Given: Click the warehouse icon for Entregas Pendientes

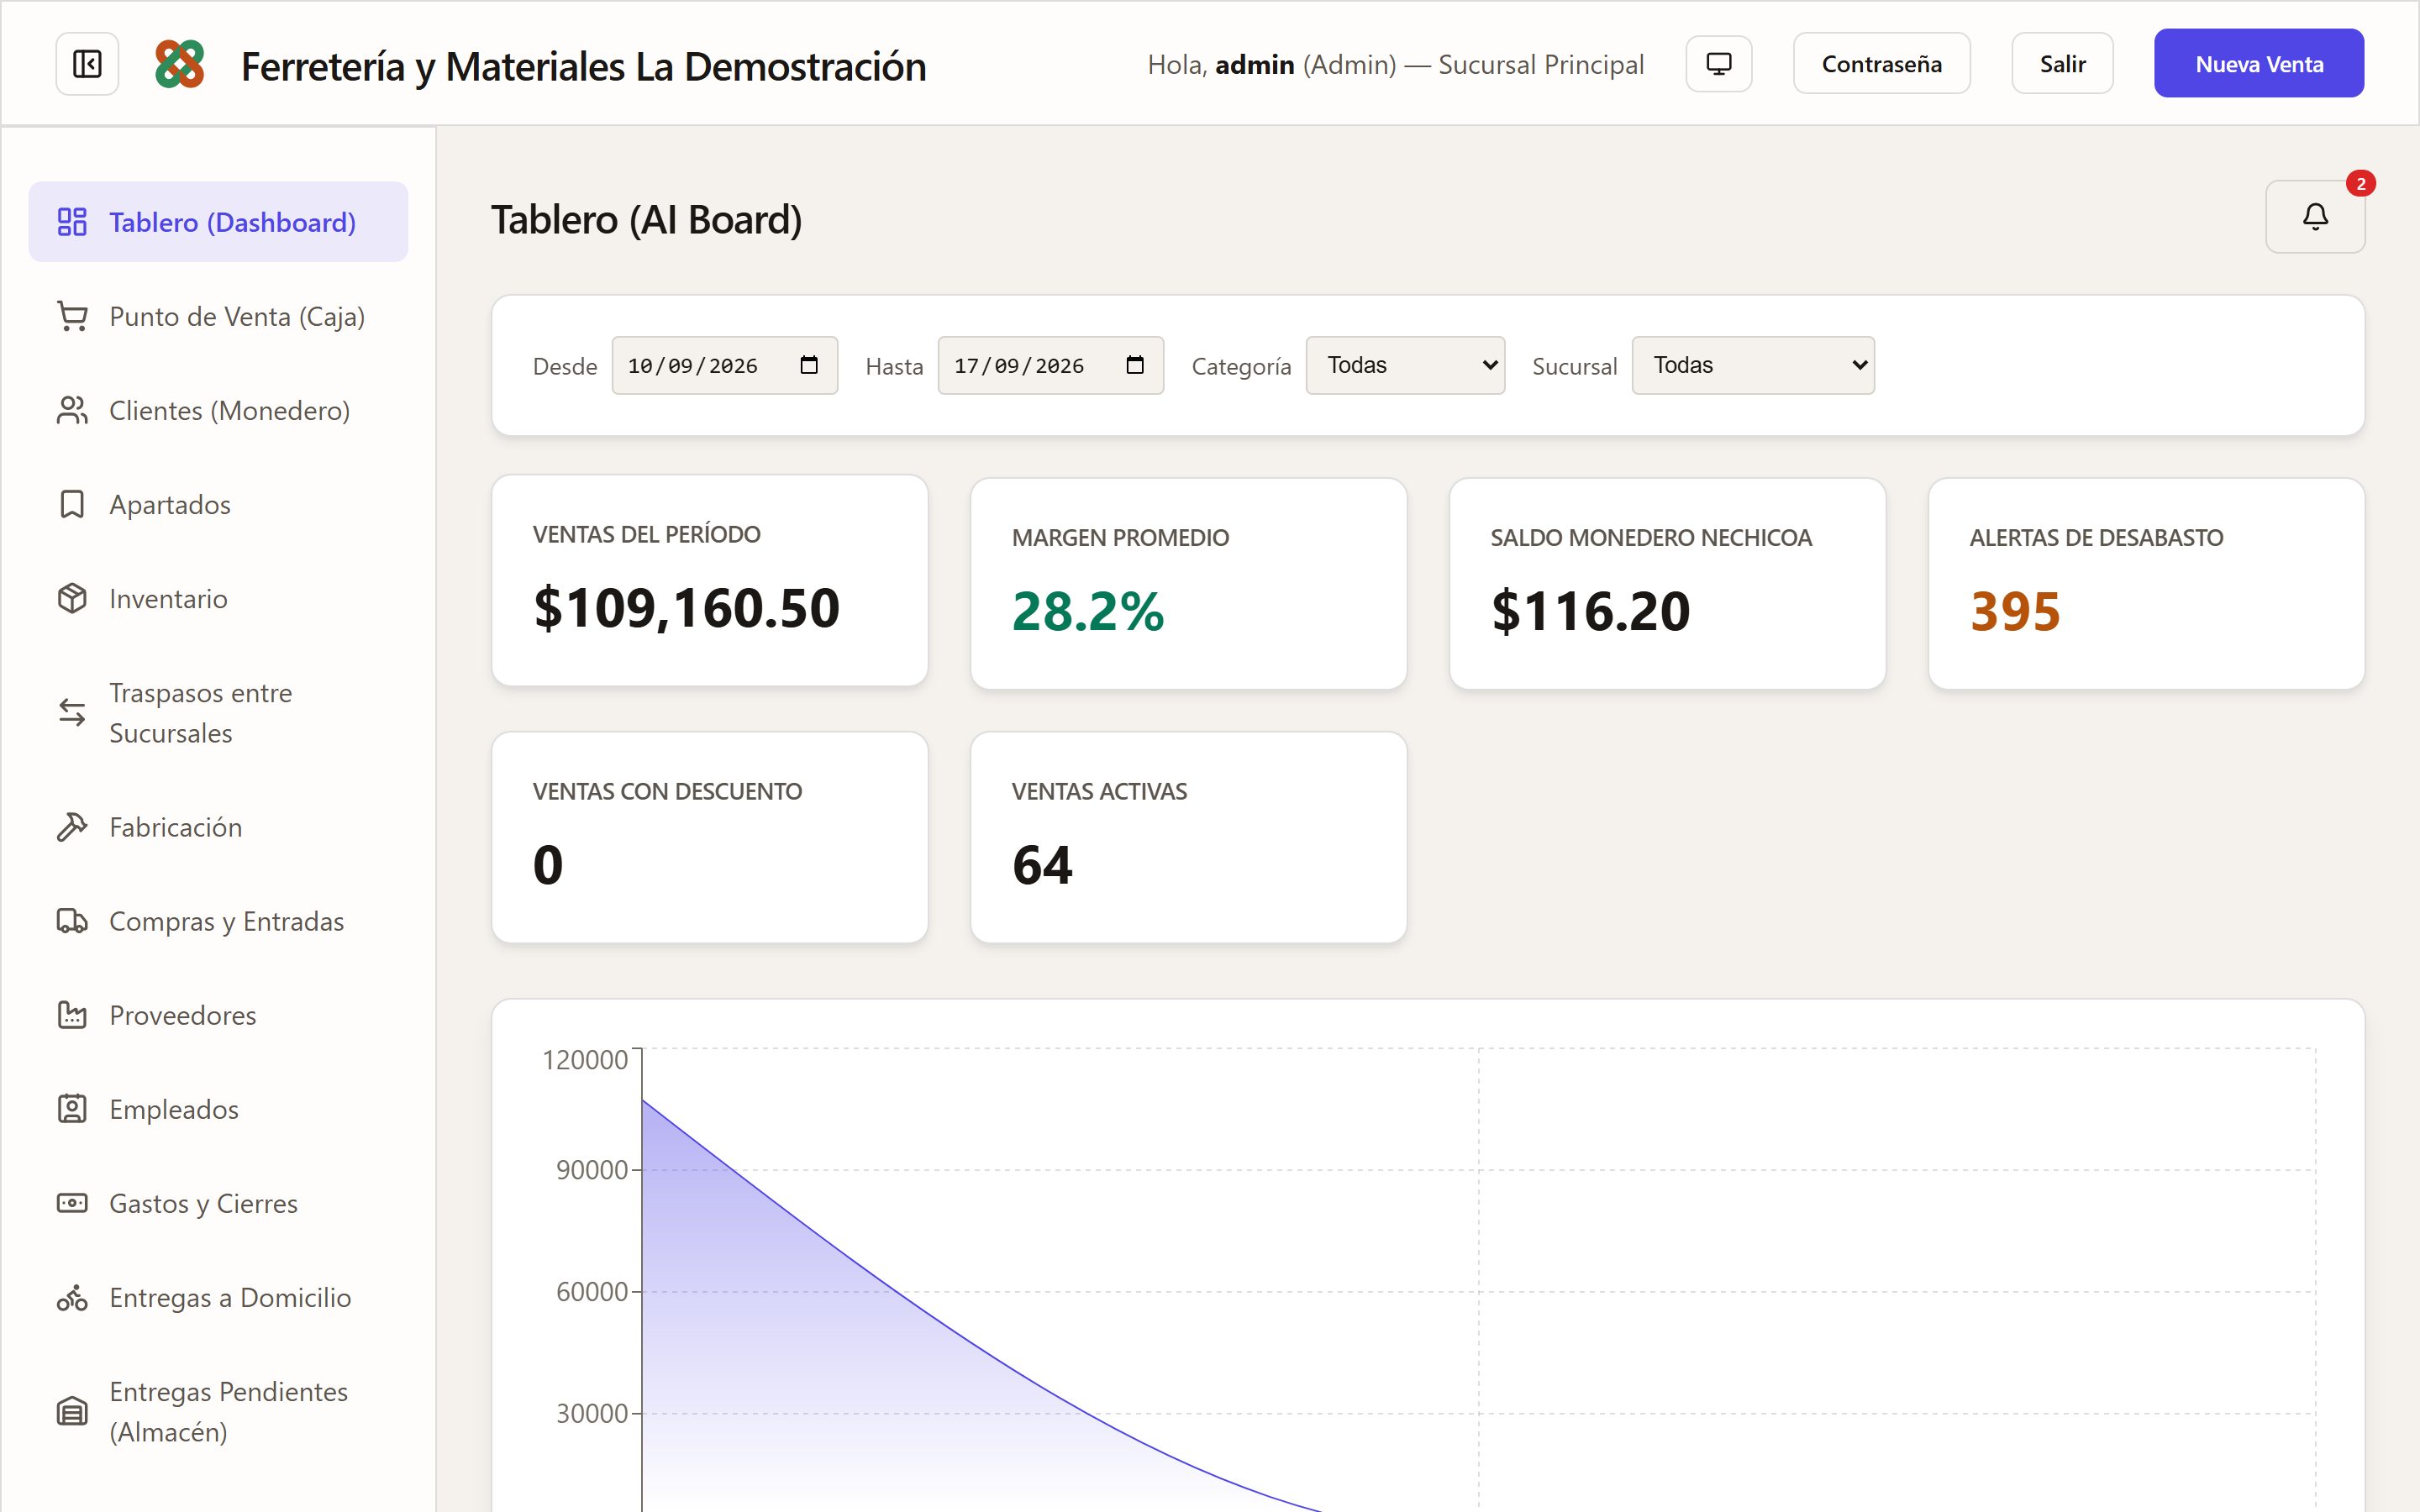Looking at the screenshot, I should coord(72,1411).
